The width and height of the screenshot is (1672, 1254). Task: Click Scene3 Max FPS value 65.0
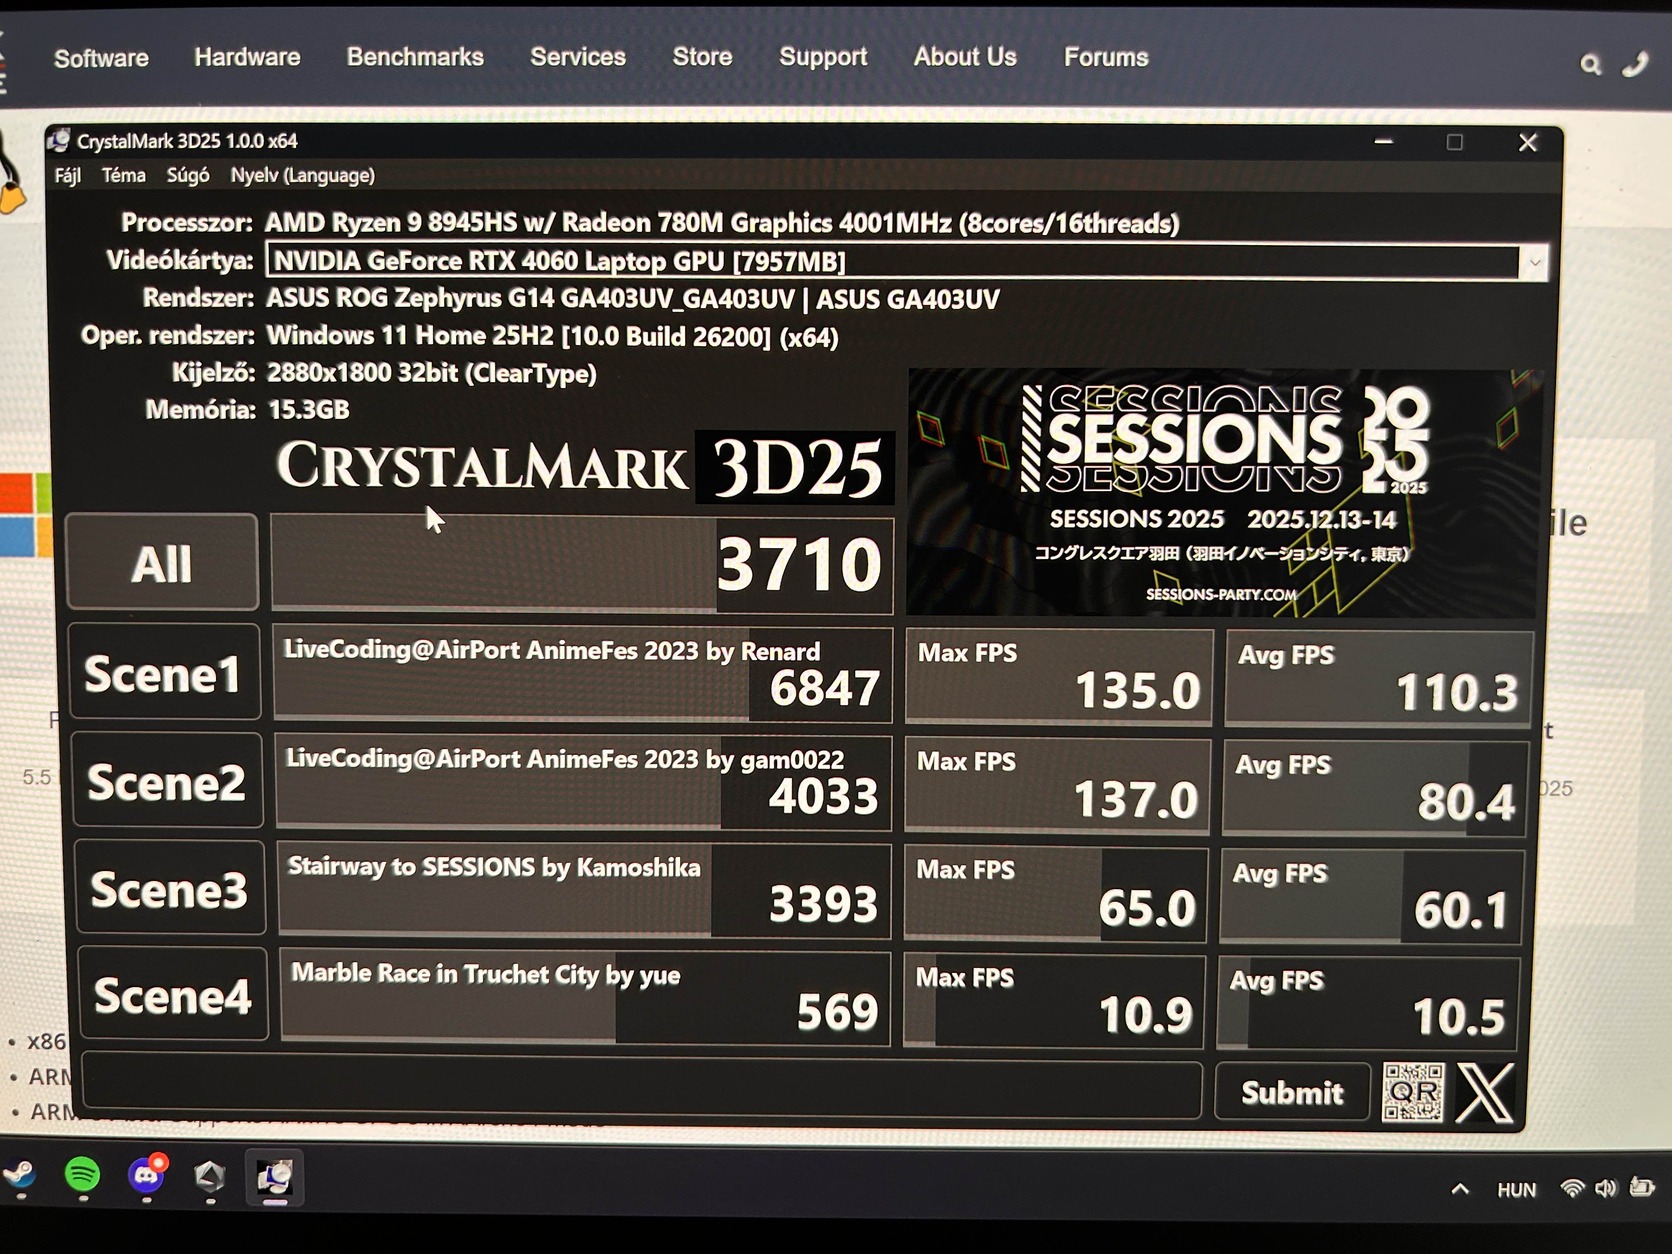click(x=1147, y=908)
